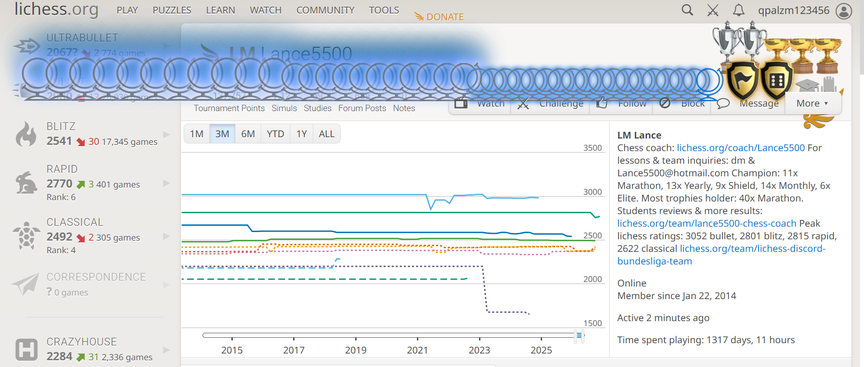
Task: Select 1M chart range
Action: click(197, 134)
